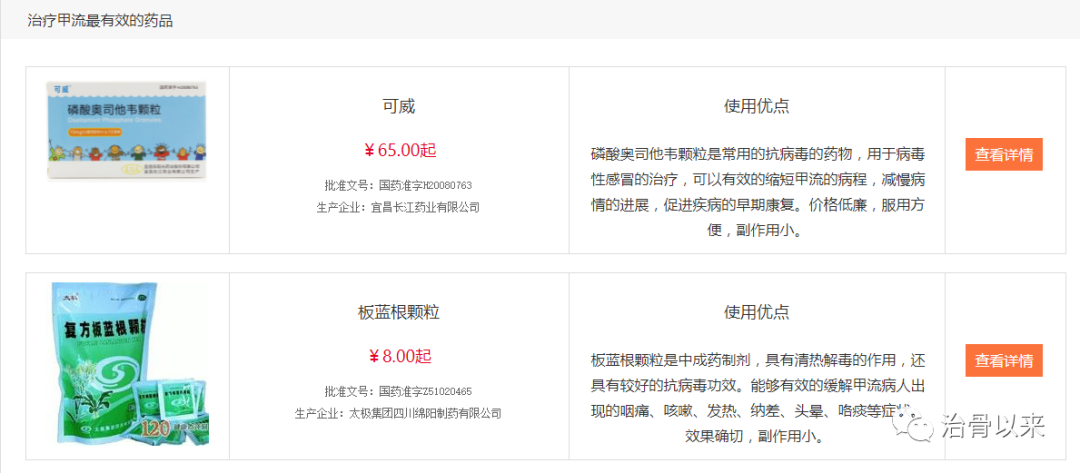The image size is (1080, 473).
Task: Select the ¥8.00起 price
Action: [x=399, y=356]
